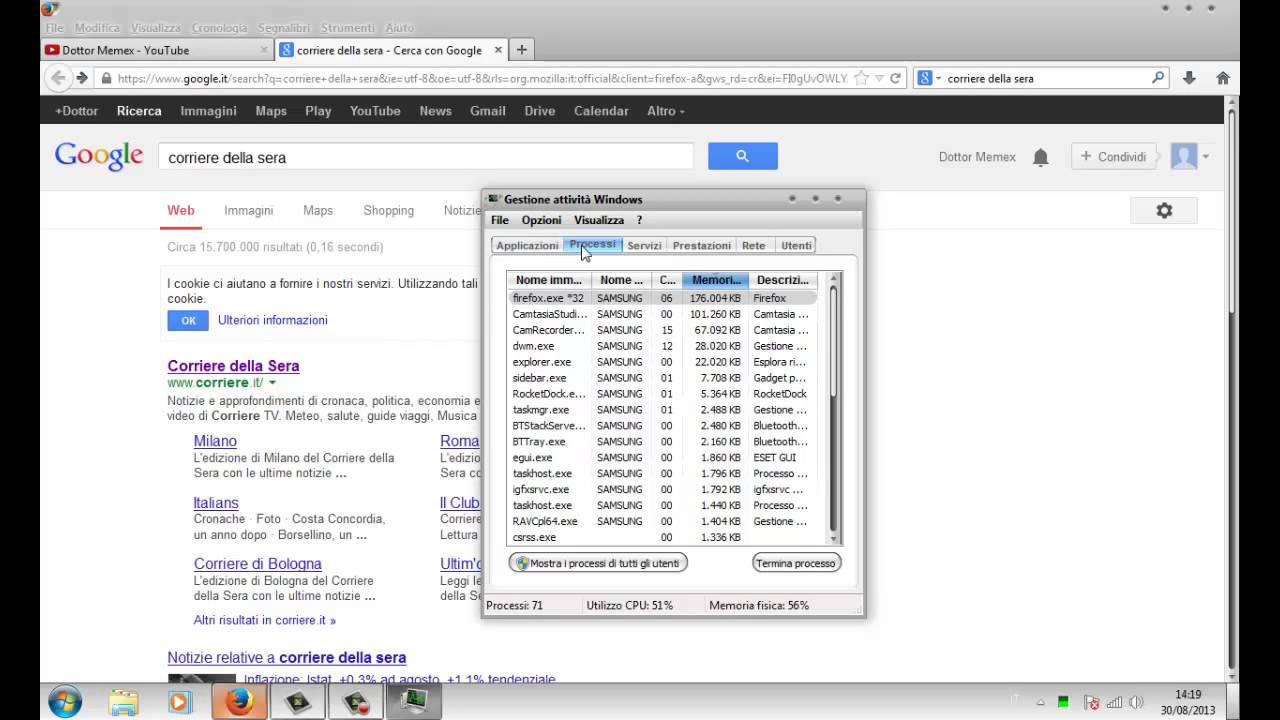Click the magnifier in Firefox search box
Image resolution: width=1280 pixels, height=720 pixels.
point(1158,78)
